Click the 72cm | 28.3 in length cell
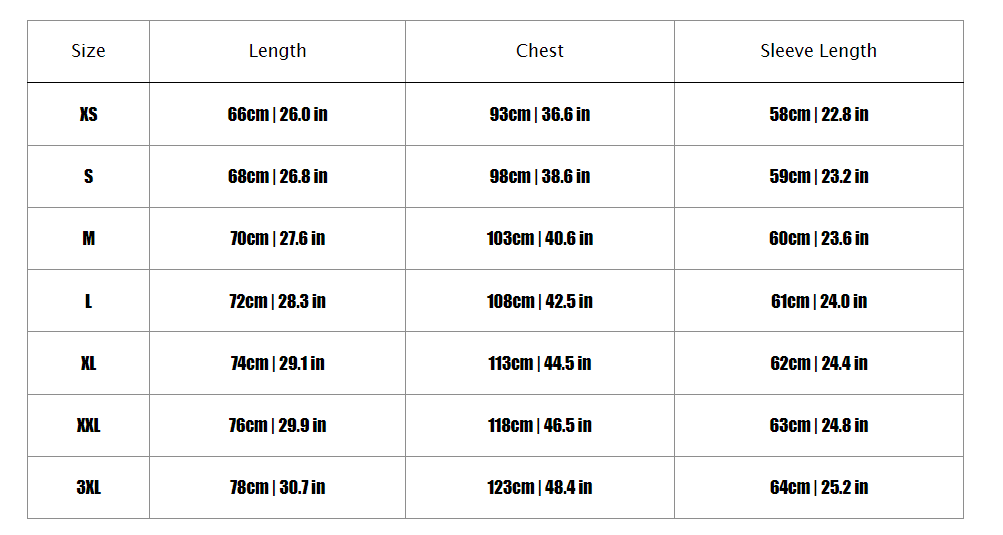The height and width of the screenshot is (535, 1003). 277,301
